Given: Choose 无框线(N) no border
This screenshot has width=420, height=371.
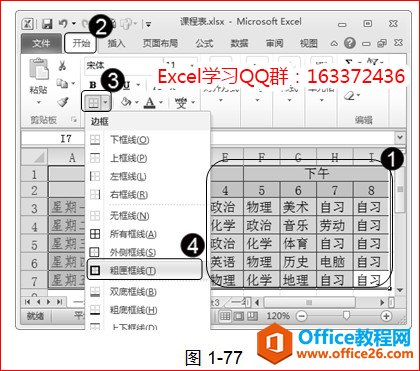Looking at the screenshot, I should tap(148, 216).
